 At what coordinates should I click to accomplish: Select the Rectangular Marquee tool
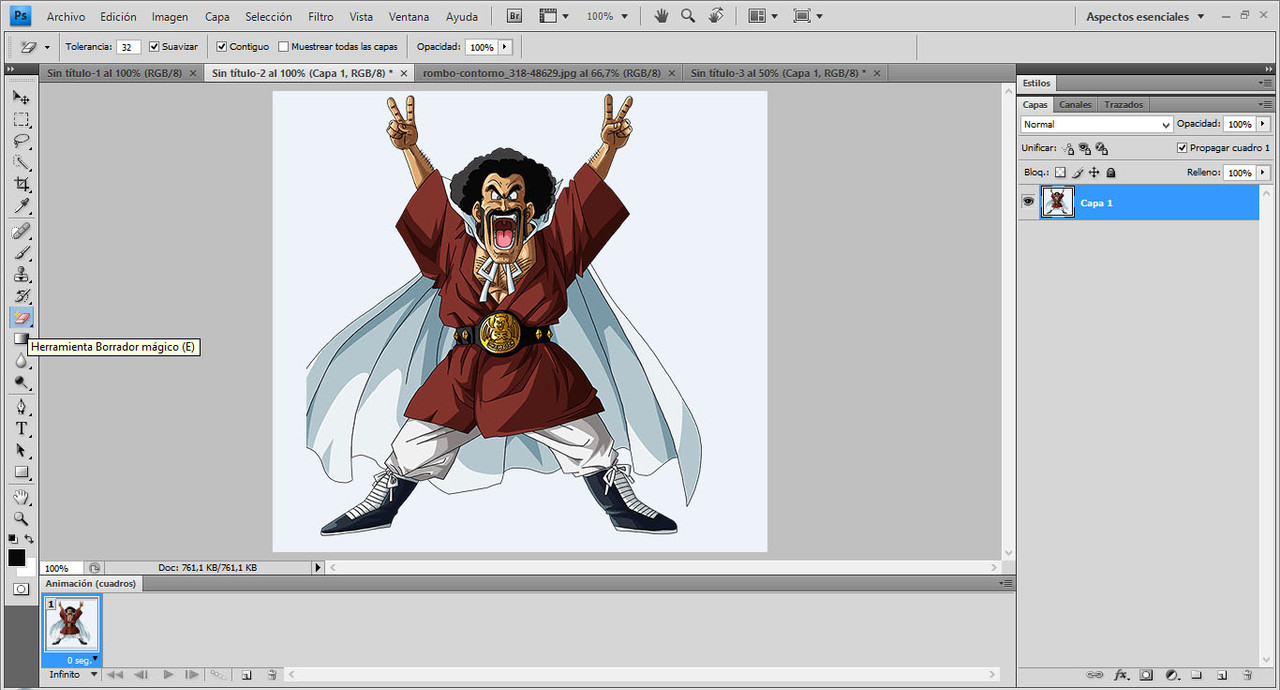[x=21, y=120]
